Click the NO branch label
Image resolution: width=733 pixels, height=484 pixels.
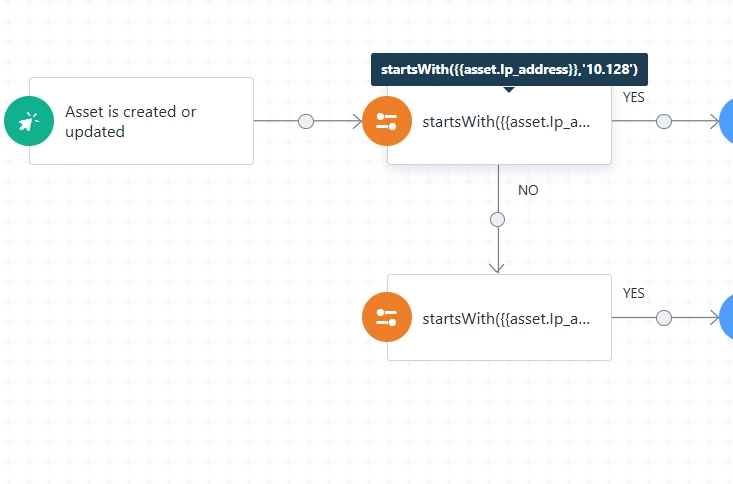pos(528,190)
